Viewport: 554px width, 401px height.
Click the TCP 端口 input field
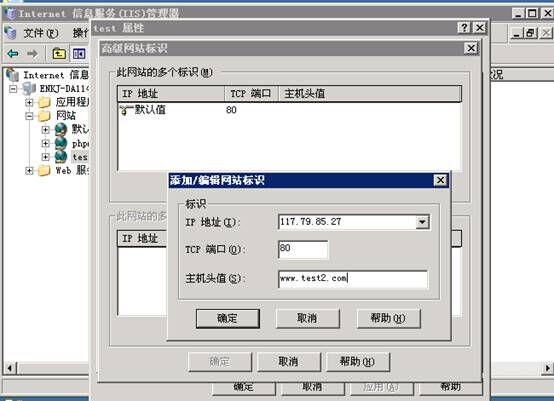coord(303,249)
